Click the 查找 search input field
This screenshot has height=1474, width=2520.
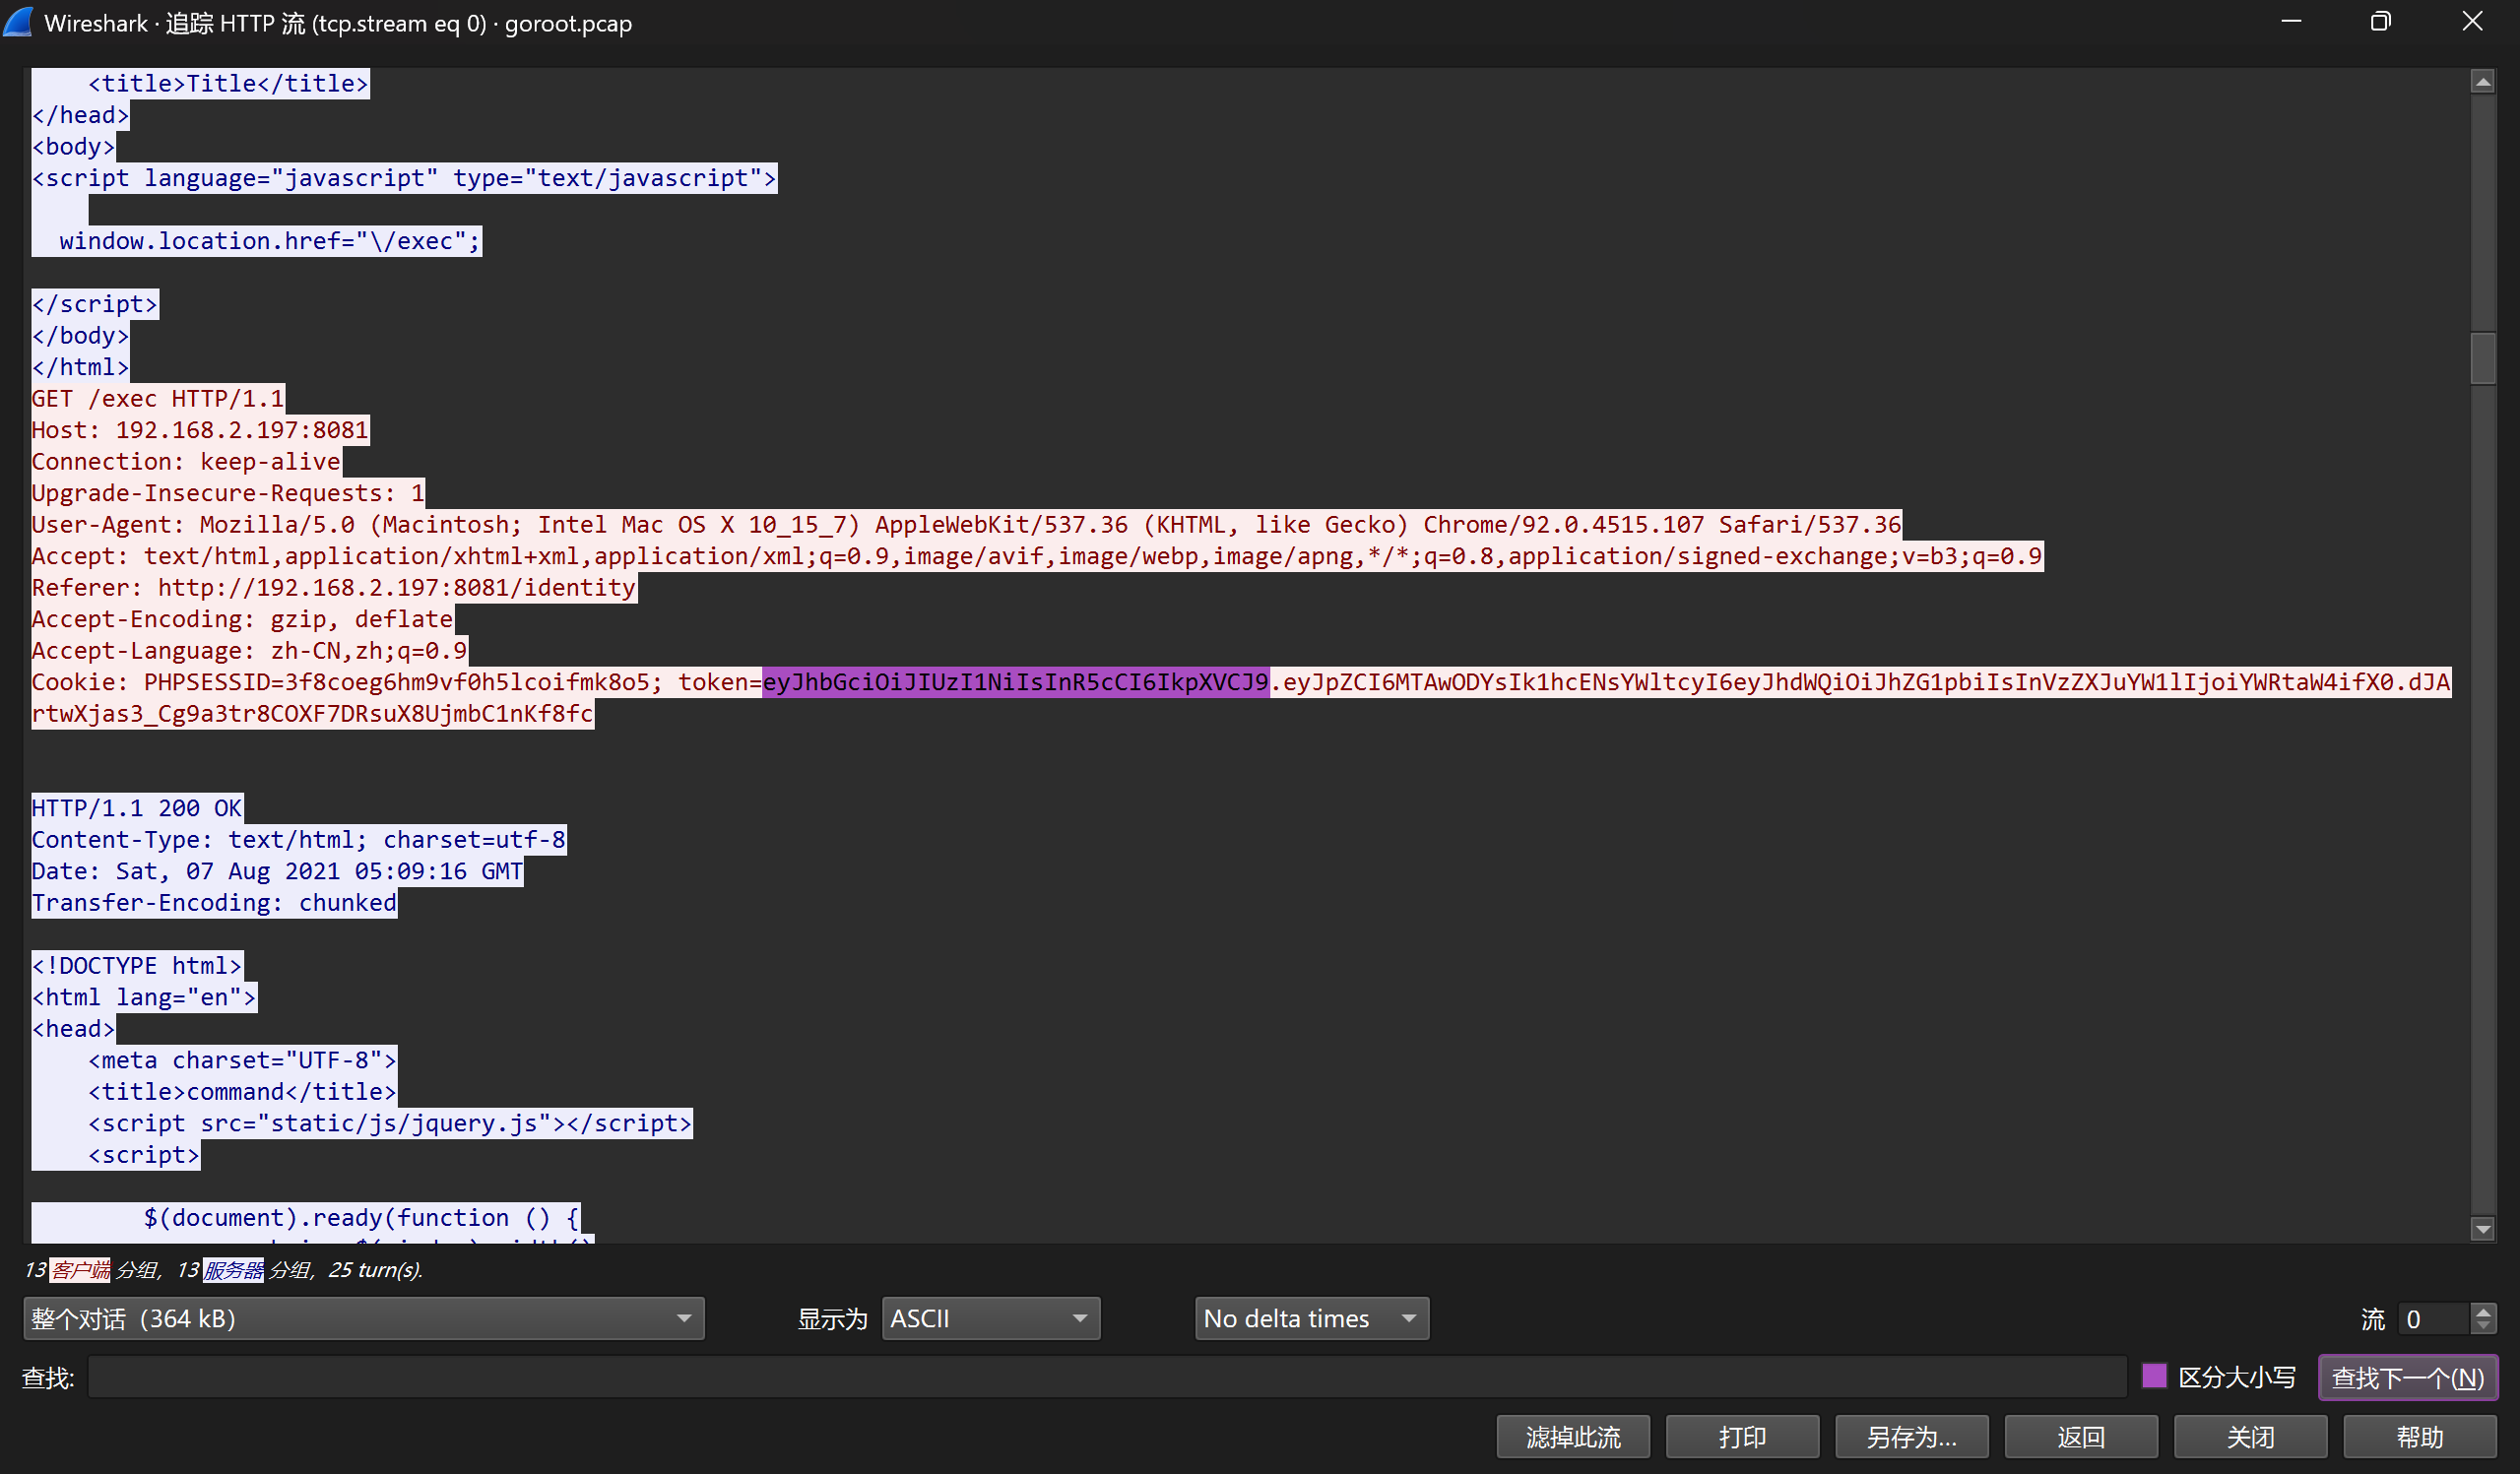pos(1107,1377)
